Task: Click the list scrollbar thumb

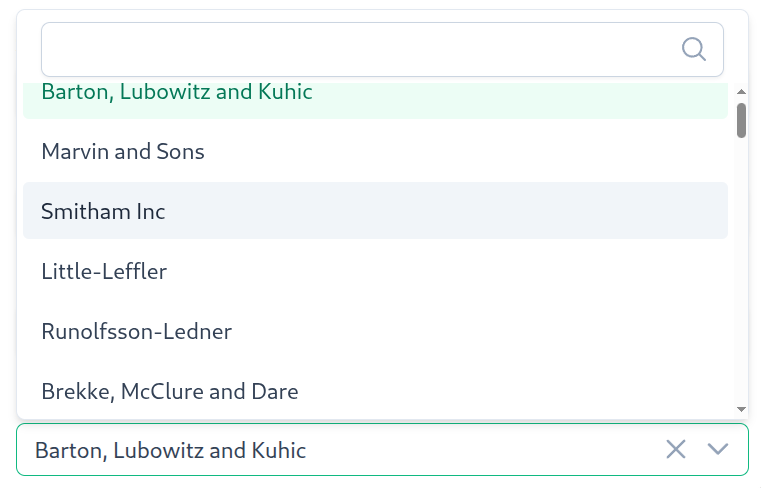Action: (741, 120)
